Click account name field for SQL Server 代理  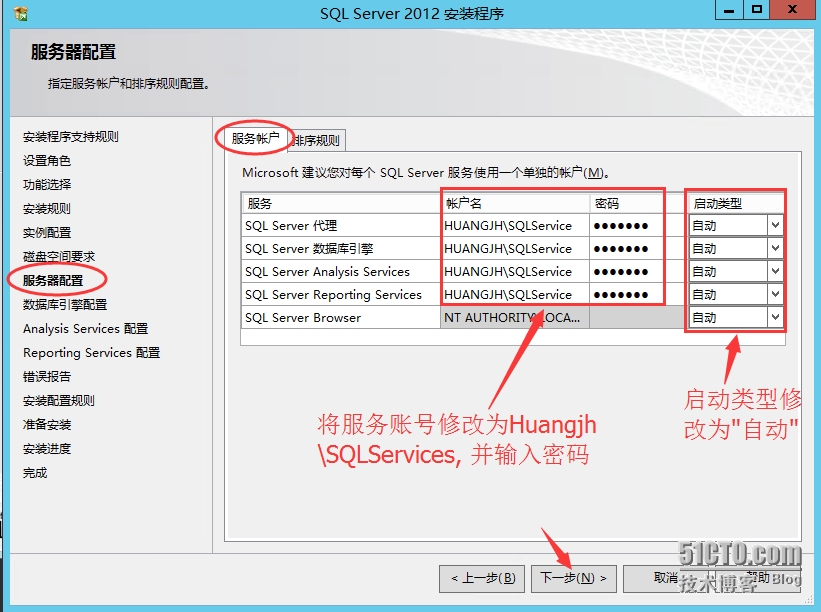tap(515, 226)
